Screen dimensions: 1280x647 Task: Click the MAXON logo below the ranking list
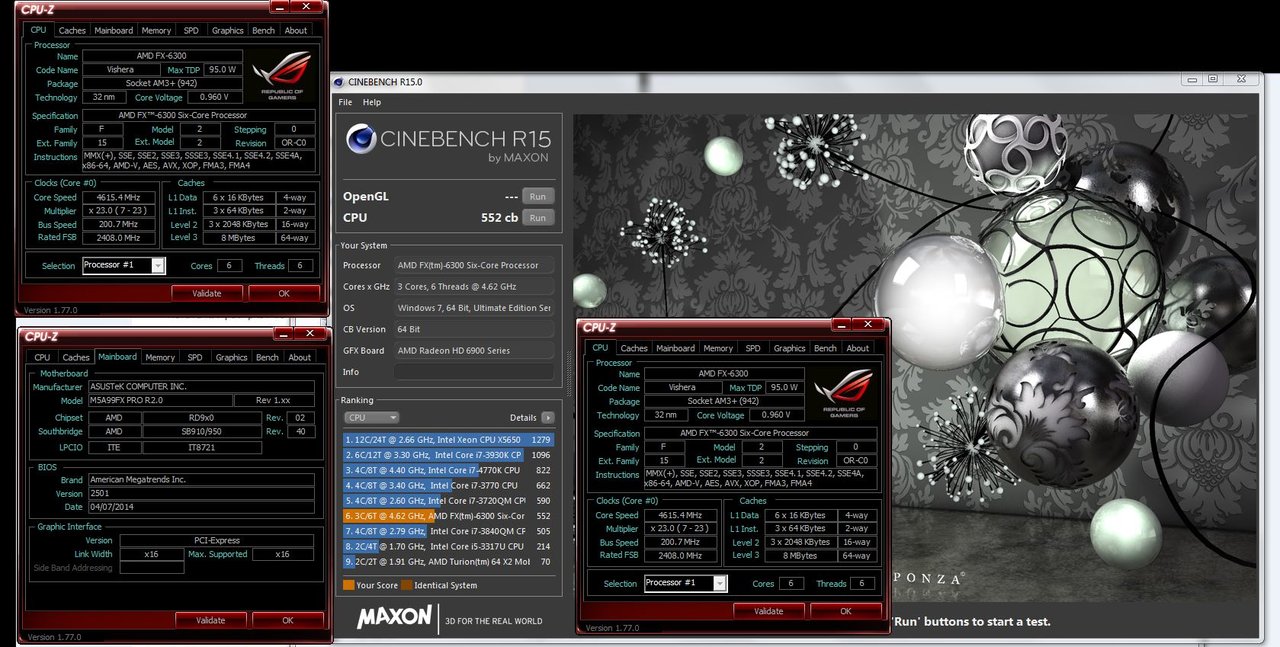(x=394, y=618)
